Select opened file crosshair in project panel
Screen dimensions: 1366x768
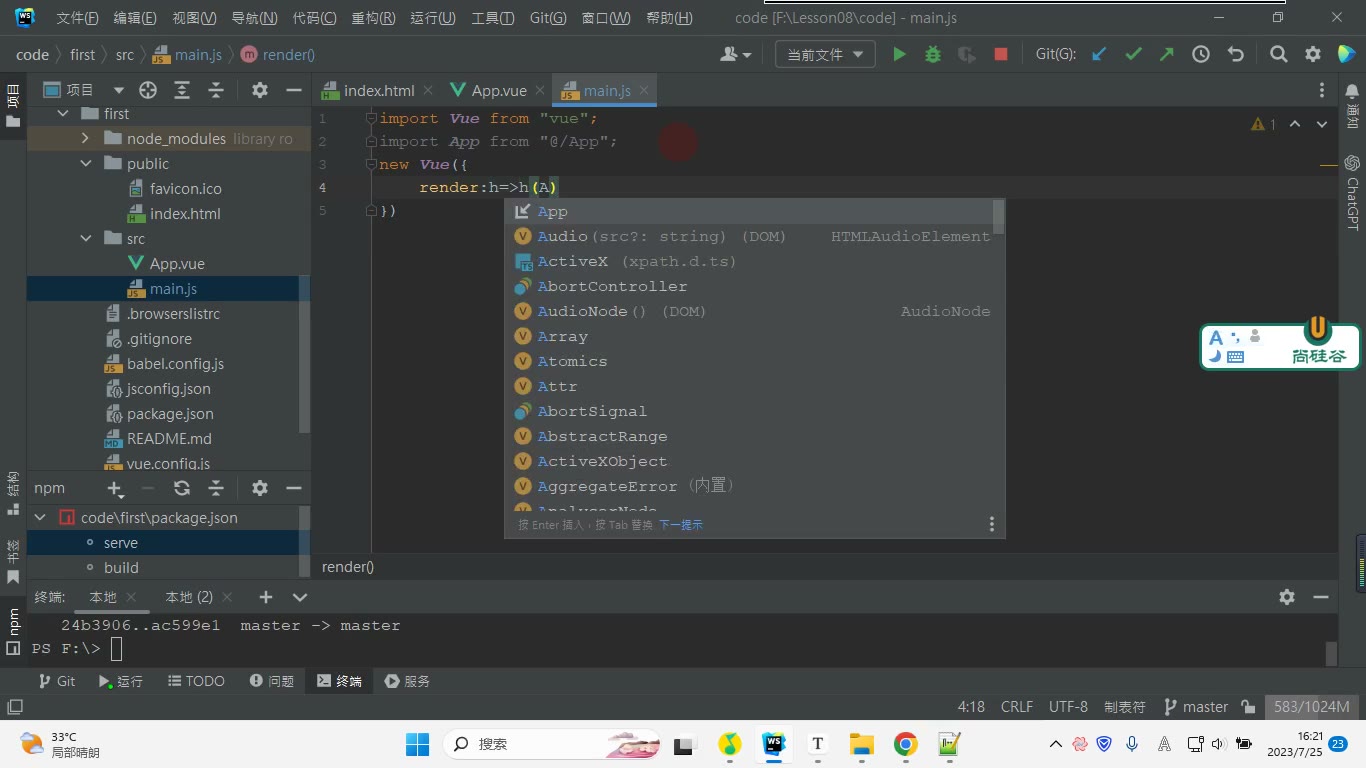pyautogui.click(x=148, y=90)
